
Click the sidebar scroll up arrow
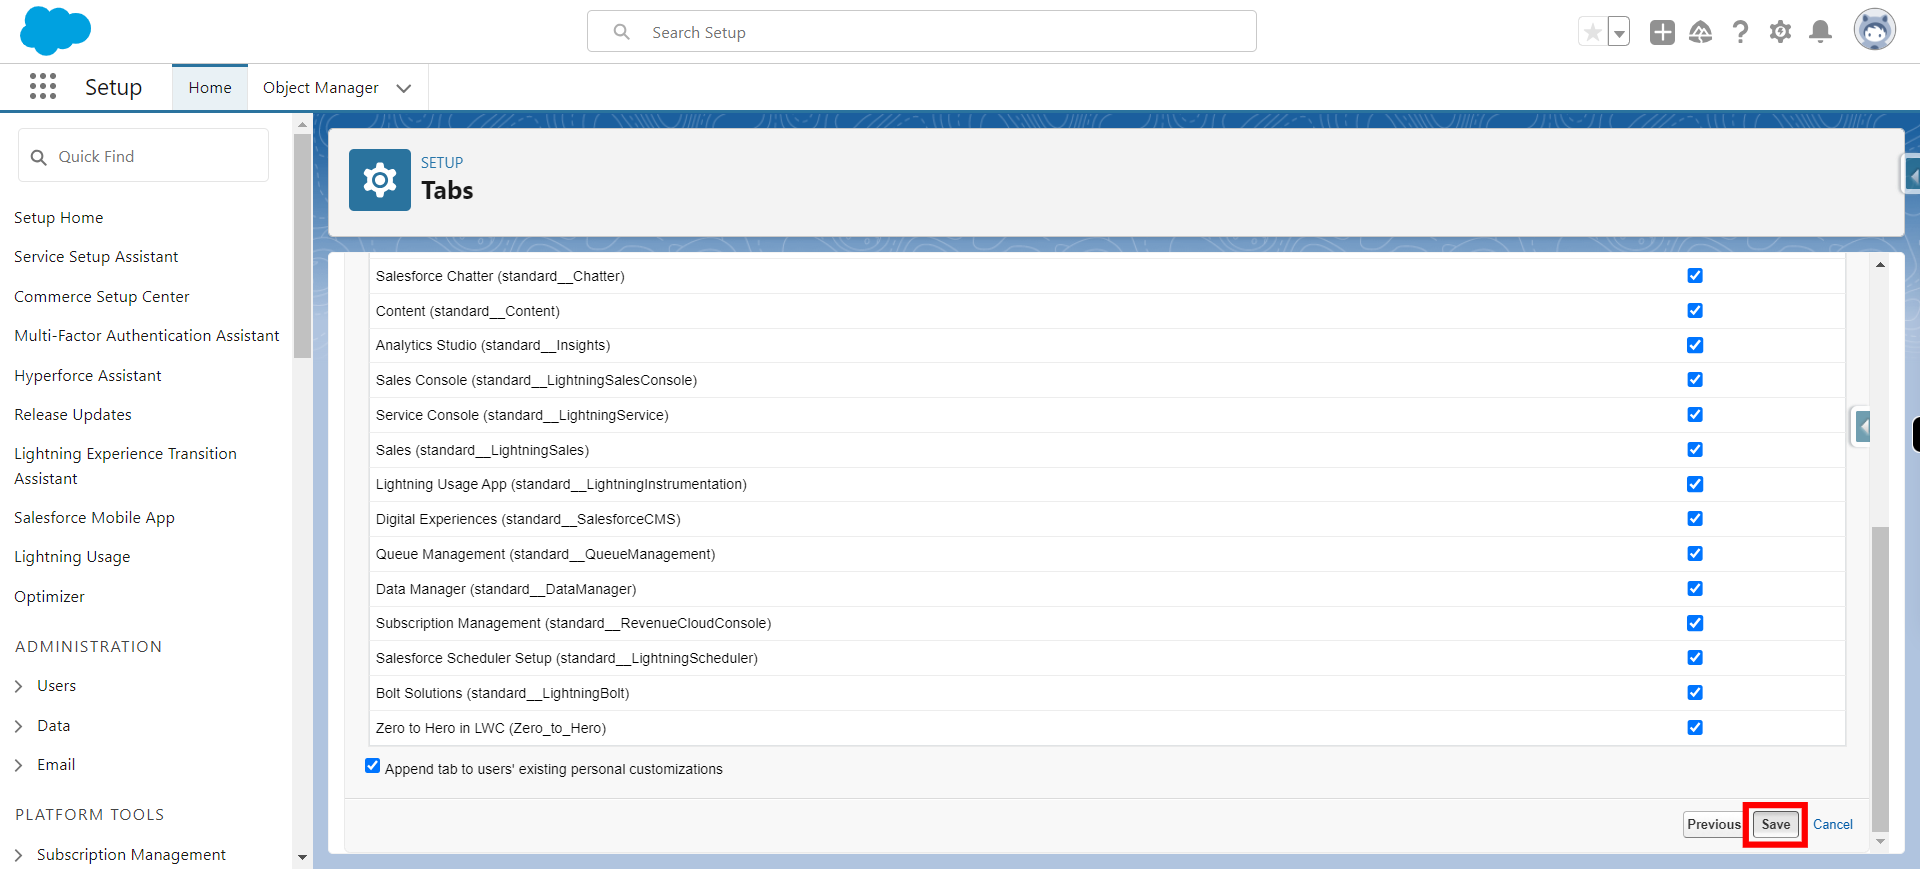coord(302,125)
